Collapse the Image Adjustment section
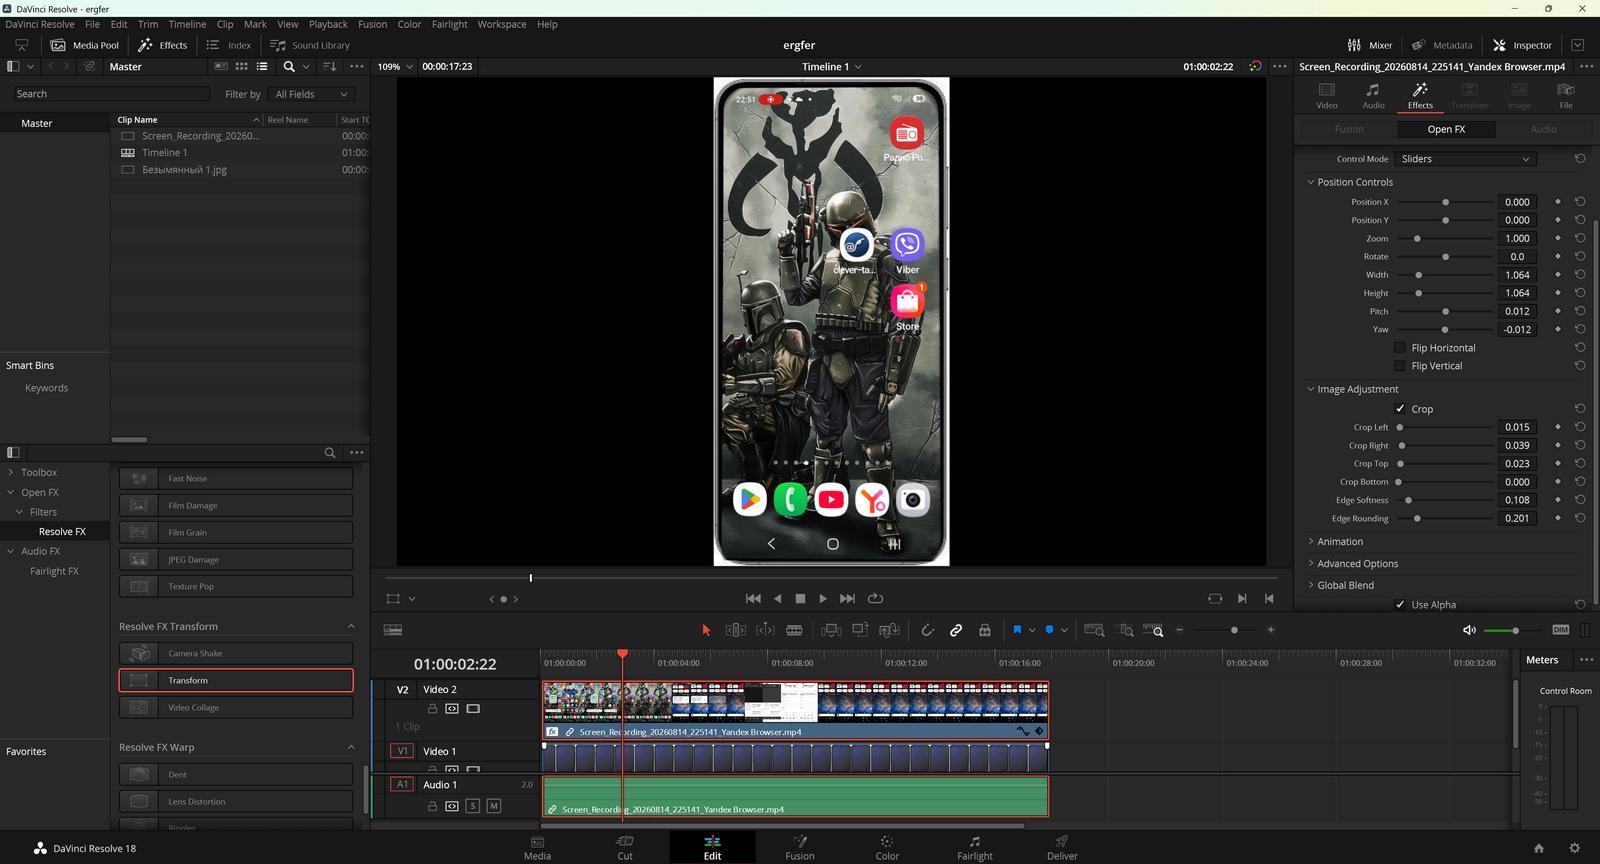This screenshot has width=1600, height=864. tap(1311, 389)
